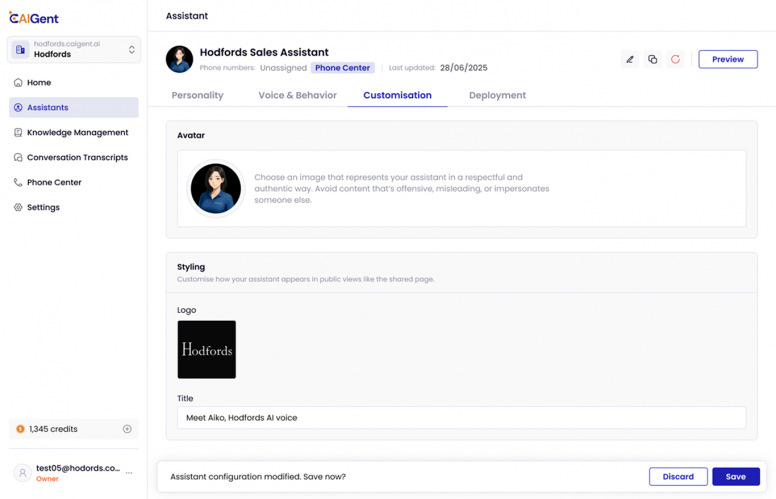Click the duplicate assistant copy icon

pyautogui.click(x=653, y=60)
